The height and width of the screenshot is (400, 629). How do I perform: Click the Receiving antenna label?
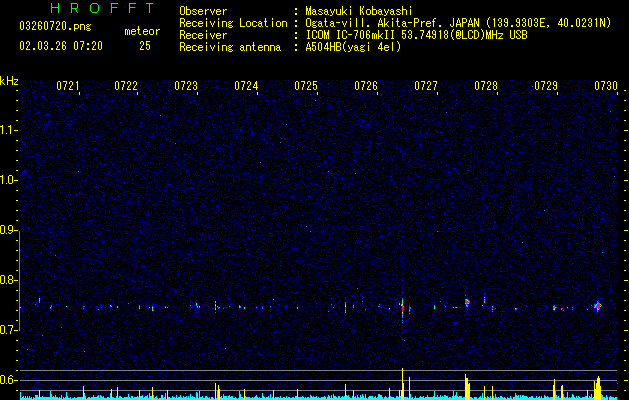(230, 47)
